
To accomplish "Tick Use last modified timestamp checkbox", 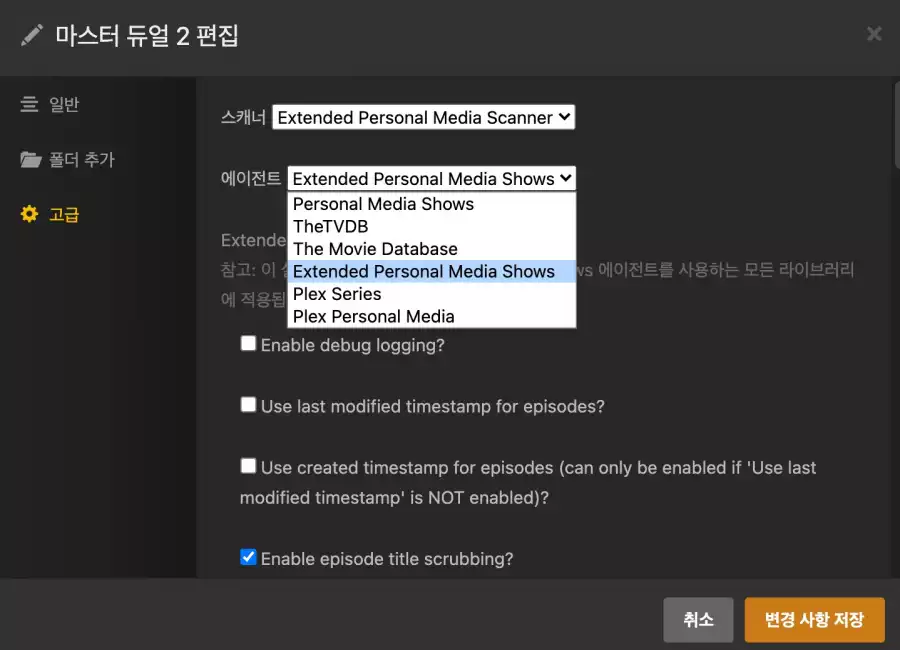I will tap(248, 405).
